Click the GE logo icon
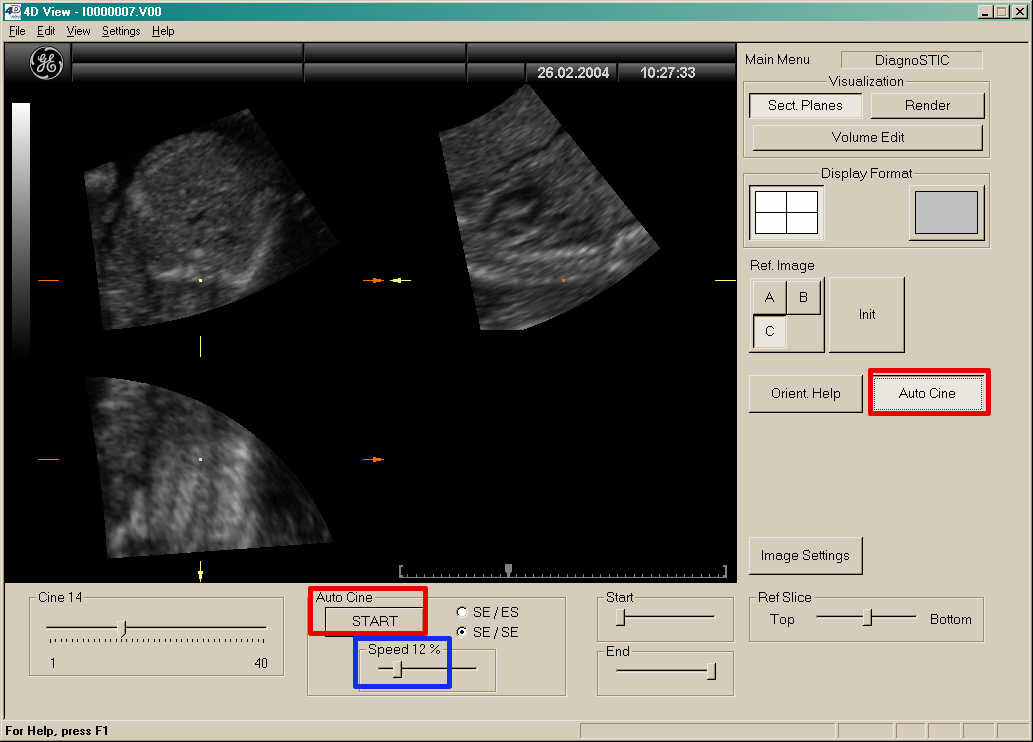 click(x=46, y=63)
